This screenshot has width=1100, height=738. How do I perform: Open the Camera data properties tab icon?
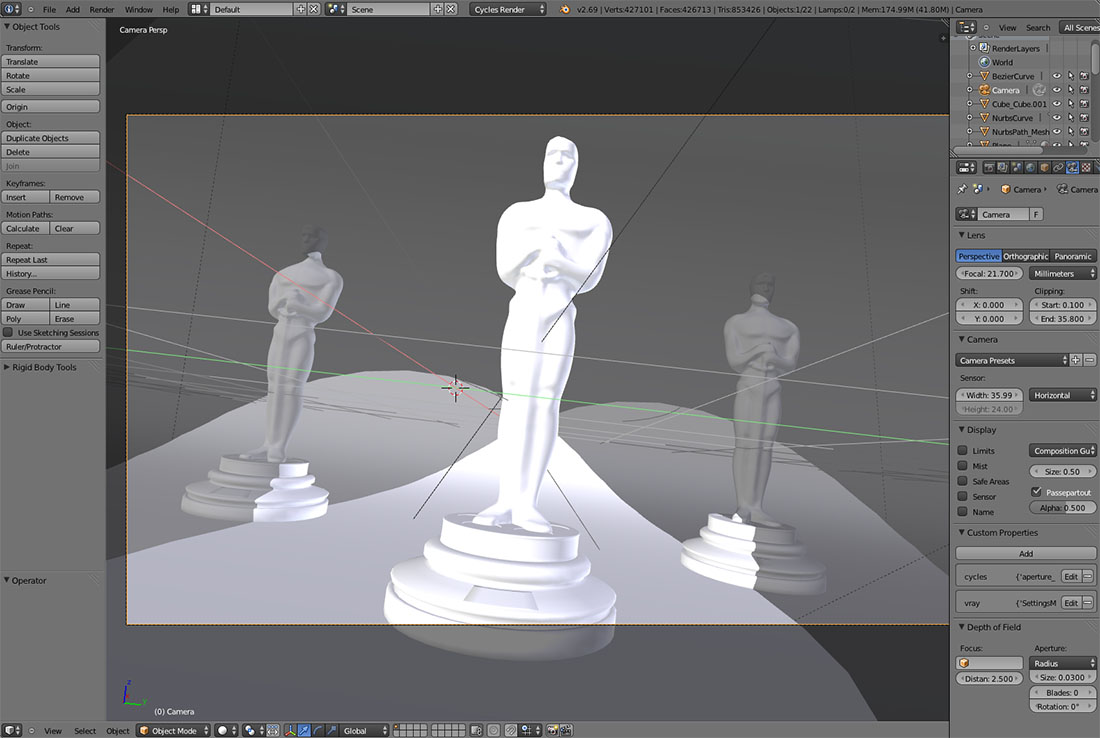pyautogui.click(x=1072, y=168)
